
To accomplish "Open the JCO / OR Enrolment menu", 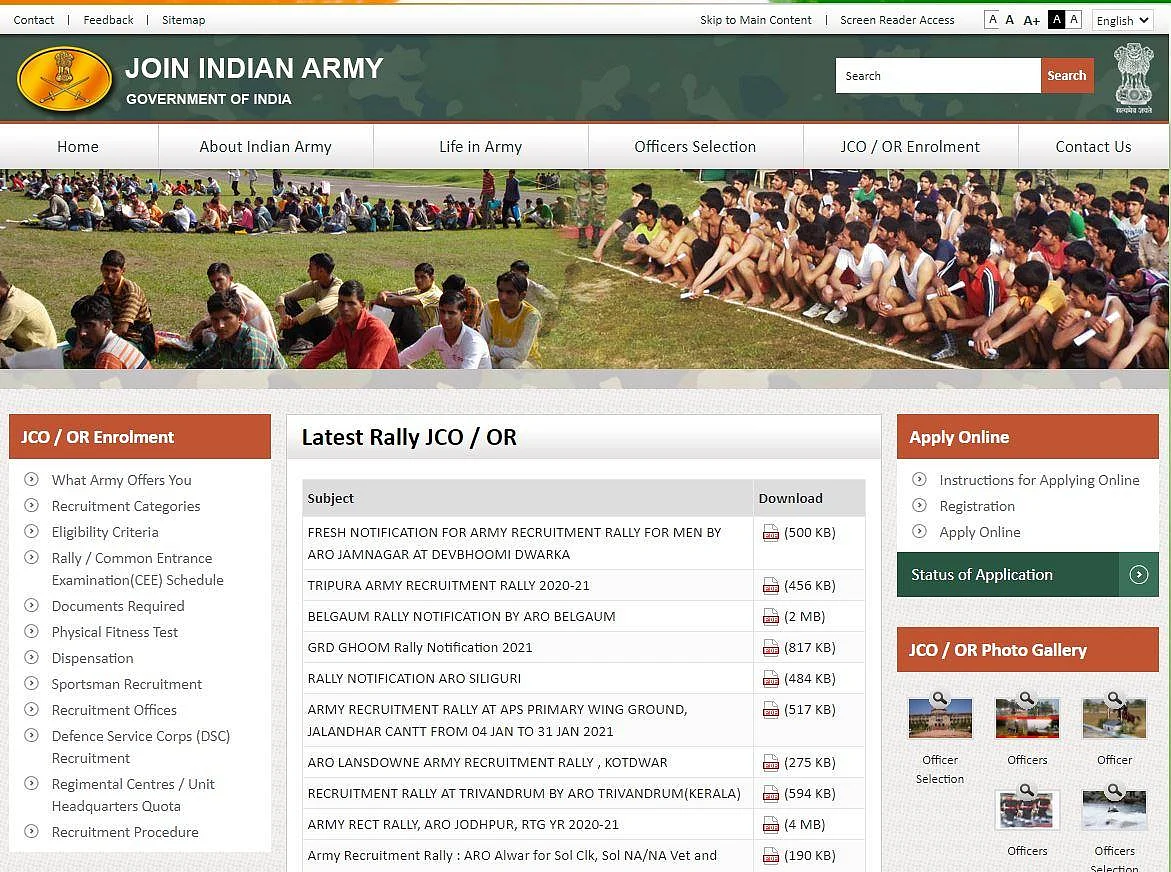I will [x=910, y=146].
